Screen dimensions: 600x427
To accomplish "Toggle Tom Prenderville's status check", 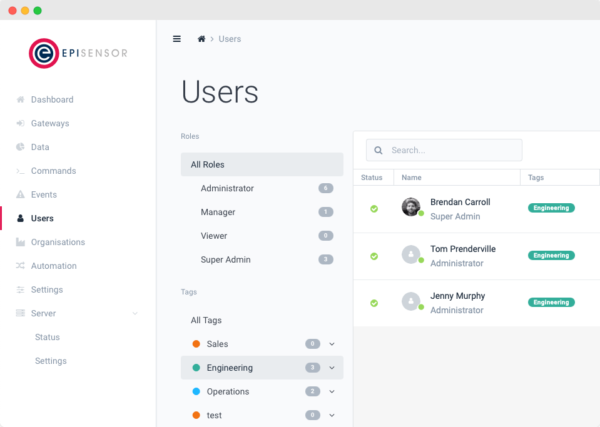I will click(374, 256).
